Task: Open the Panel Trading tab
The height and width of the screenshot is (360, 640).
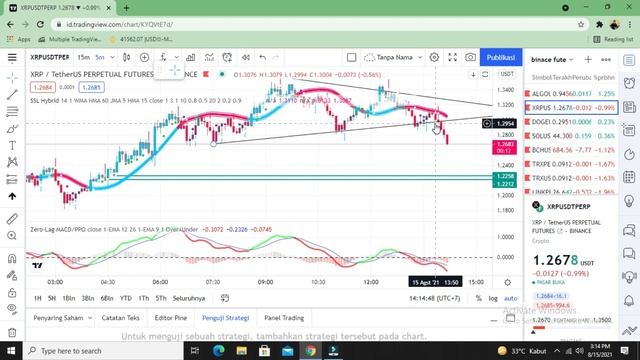Action: 284,318
